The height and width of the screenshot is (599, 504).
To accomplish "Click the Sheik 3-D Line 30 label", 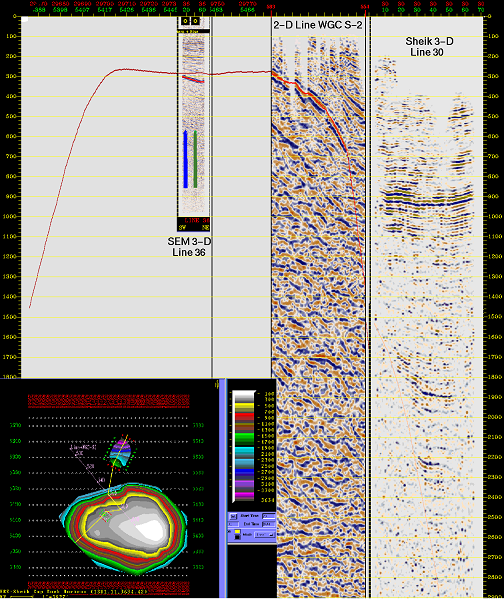I will [x=429, y=47].
